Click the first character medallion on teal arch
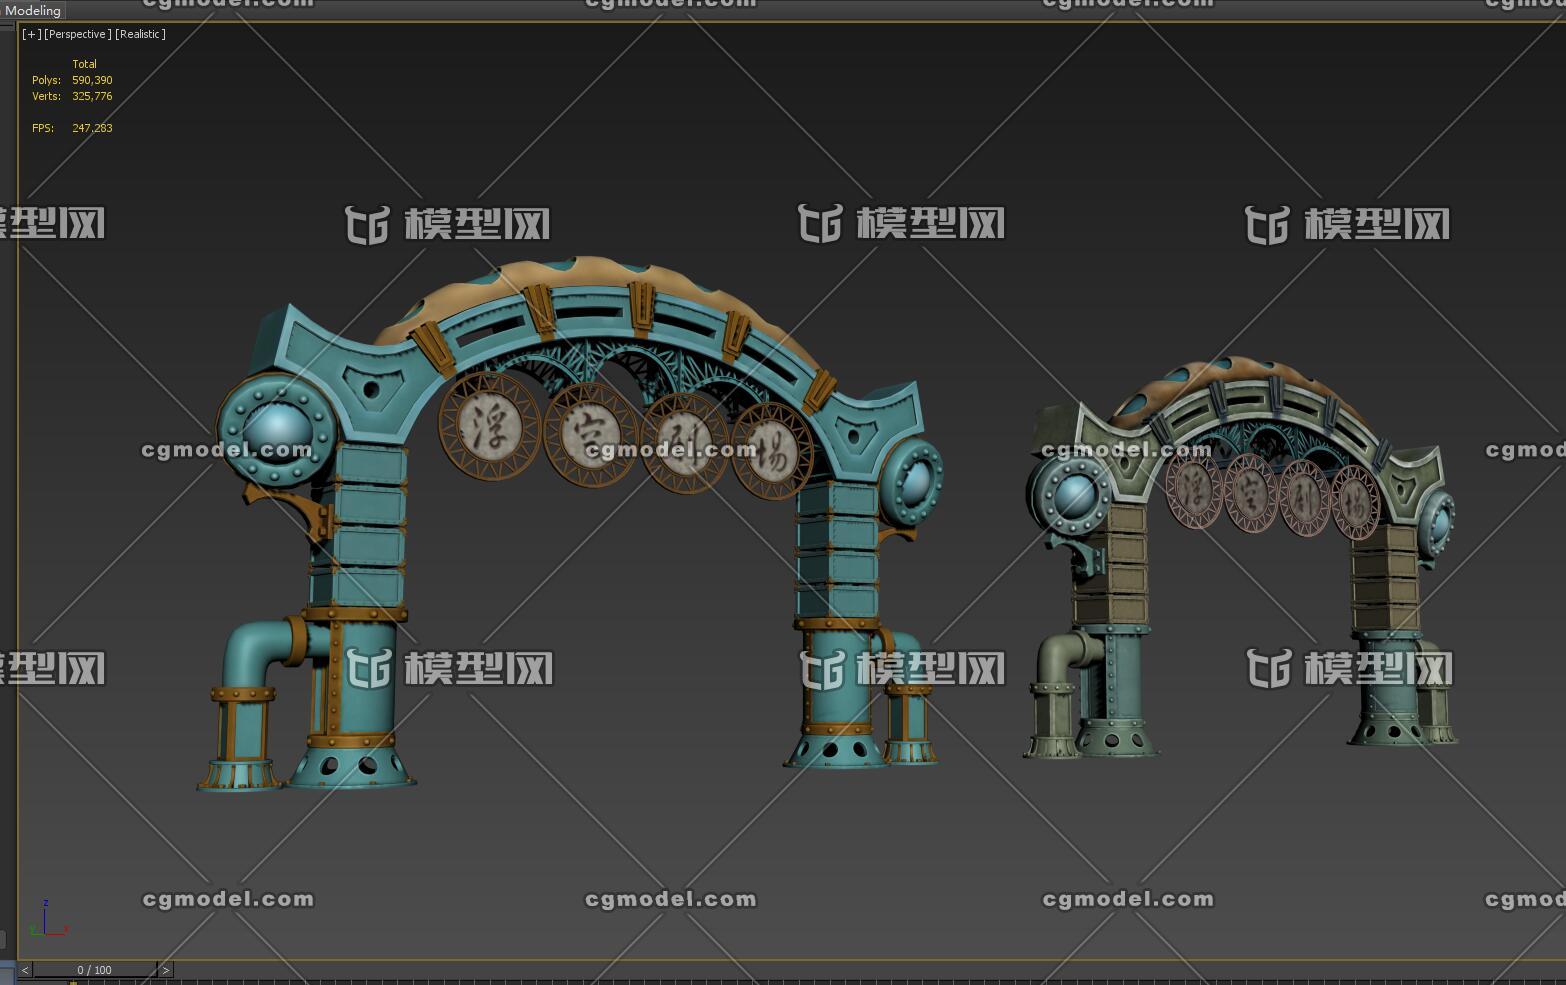The image size is (1566, 985). (x=489, y=424)
